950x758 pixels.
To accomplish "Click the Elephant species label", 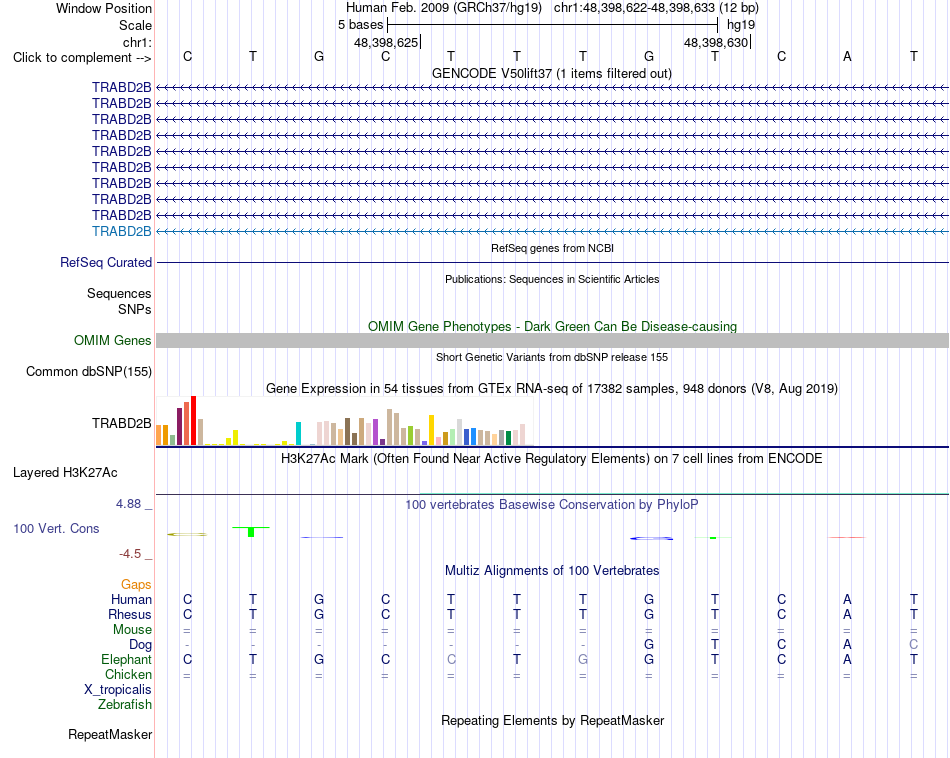I will (x=126, y=659).
